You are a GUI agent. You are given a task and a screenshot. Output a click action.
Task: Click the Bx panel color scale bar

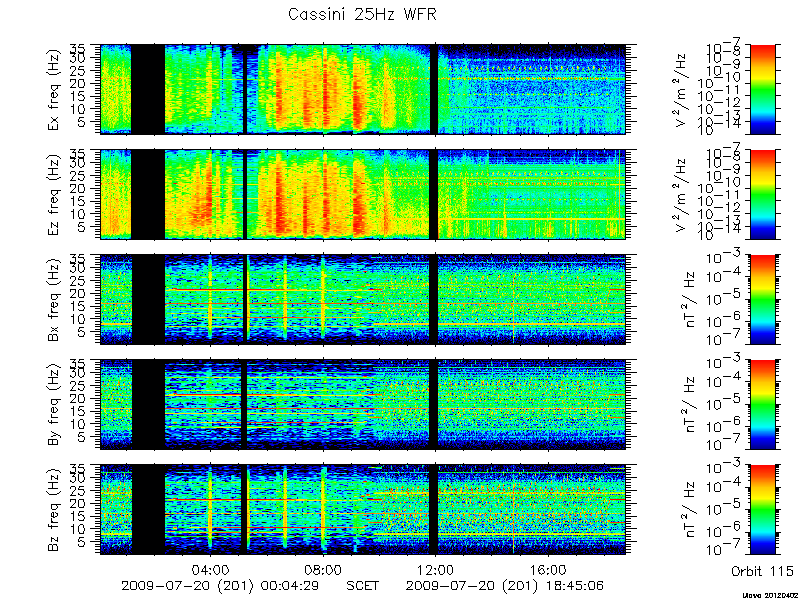762,299
